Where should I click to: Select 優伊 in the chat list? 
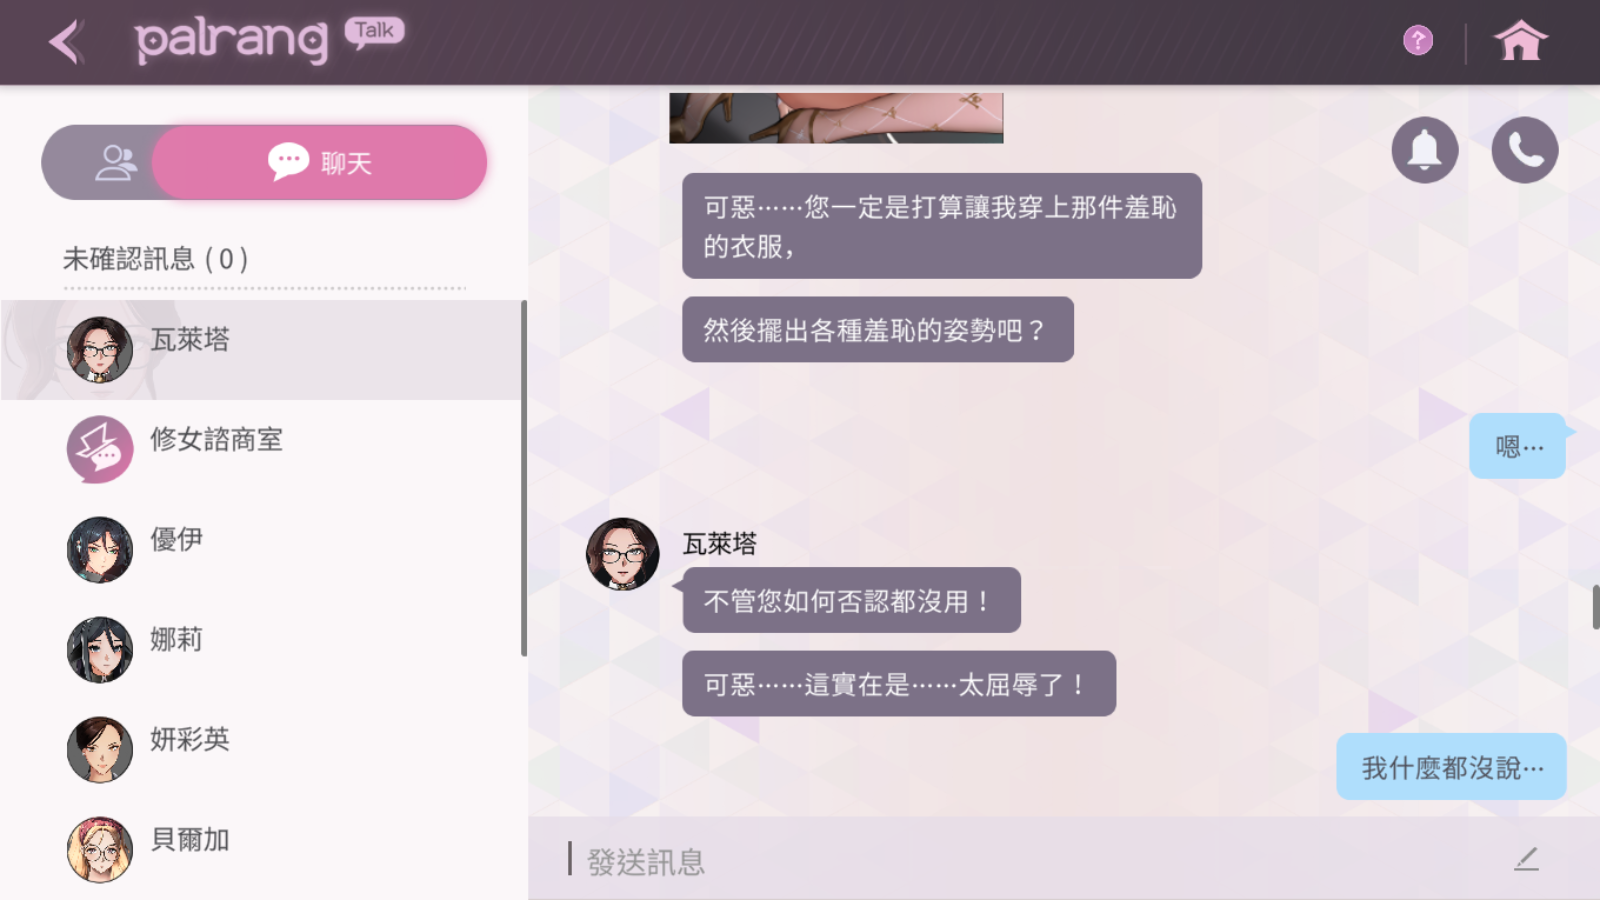click(x=262, y=550)
